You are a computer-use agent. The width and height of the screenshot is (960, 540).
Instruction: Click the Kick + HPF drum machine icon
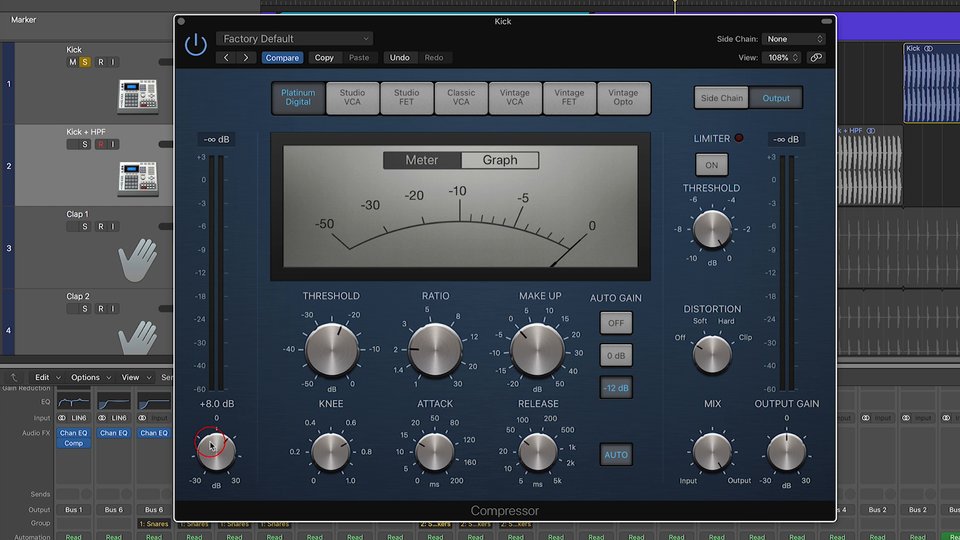click(138, 178)
